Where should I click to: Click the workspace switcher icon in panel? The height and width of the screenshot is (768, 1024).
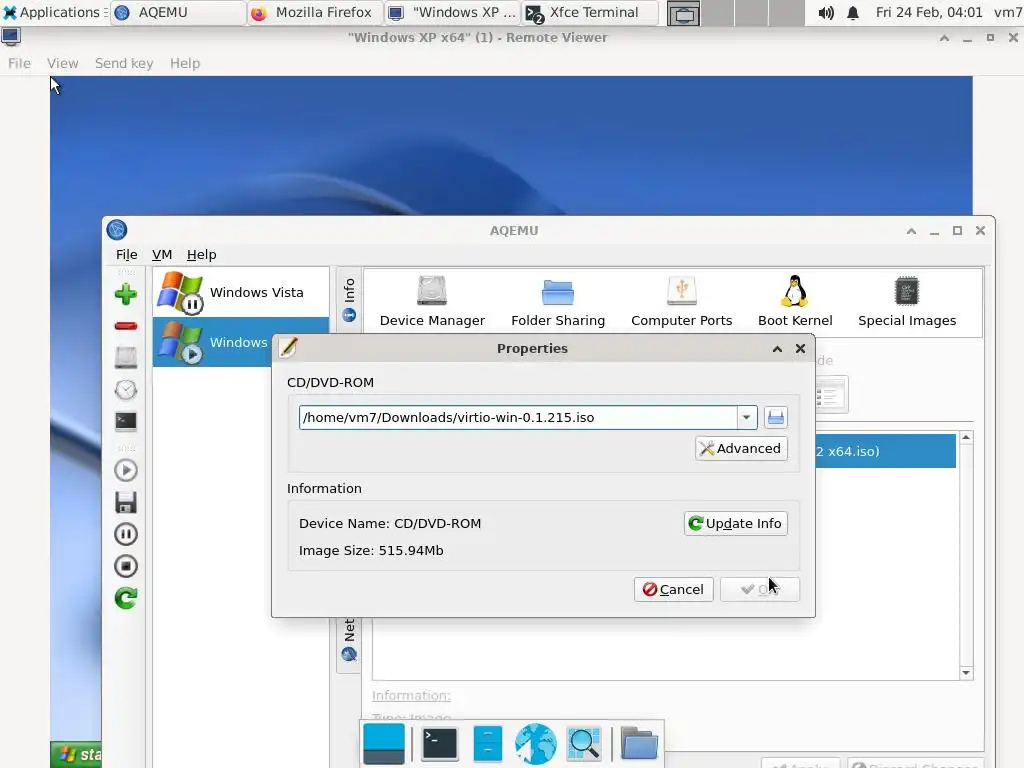click(683, 13)
